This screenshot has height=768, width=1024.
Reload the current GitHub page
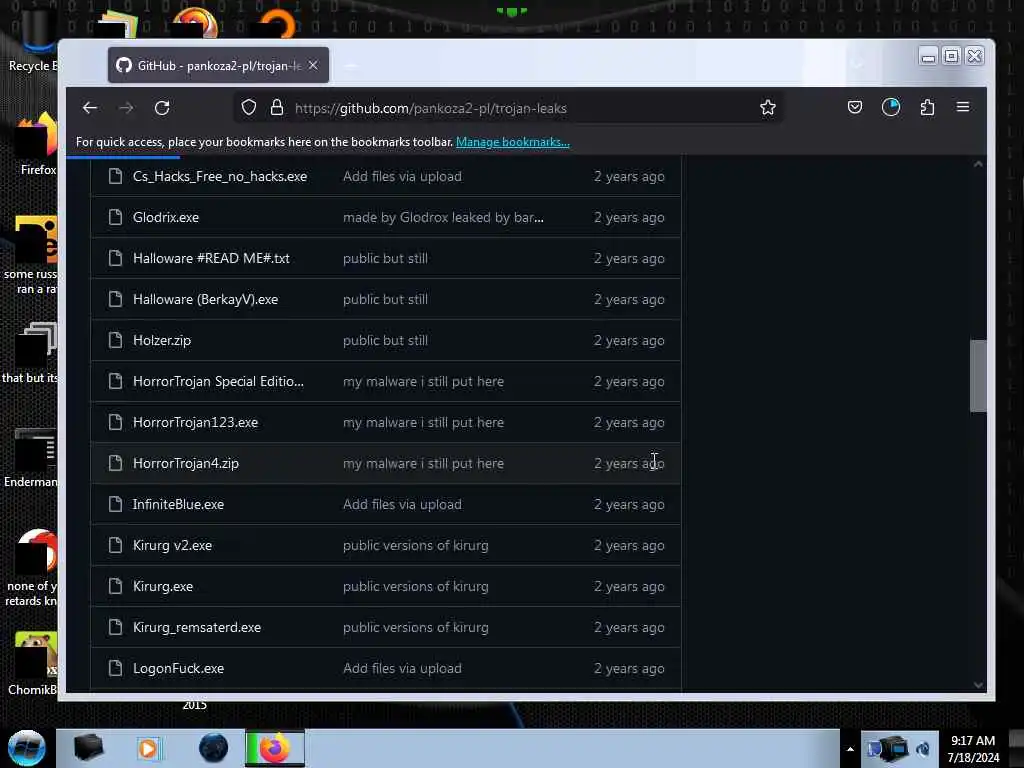tap(162, 108)
